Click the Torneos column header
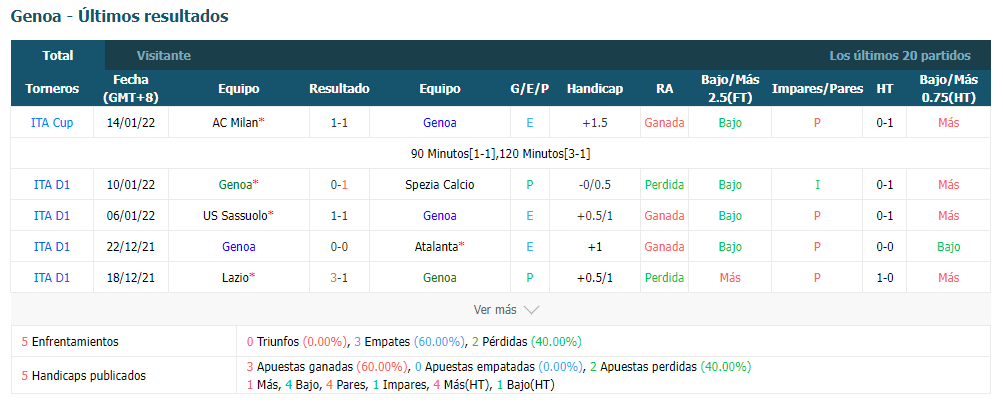1003x403 pixels. pos(52,89)
